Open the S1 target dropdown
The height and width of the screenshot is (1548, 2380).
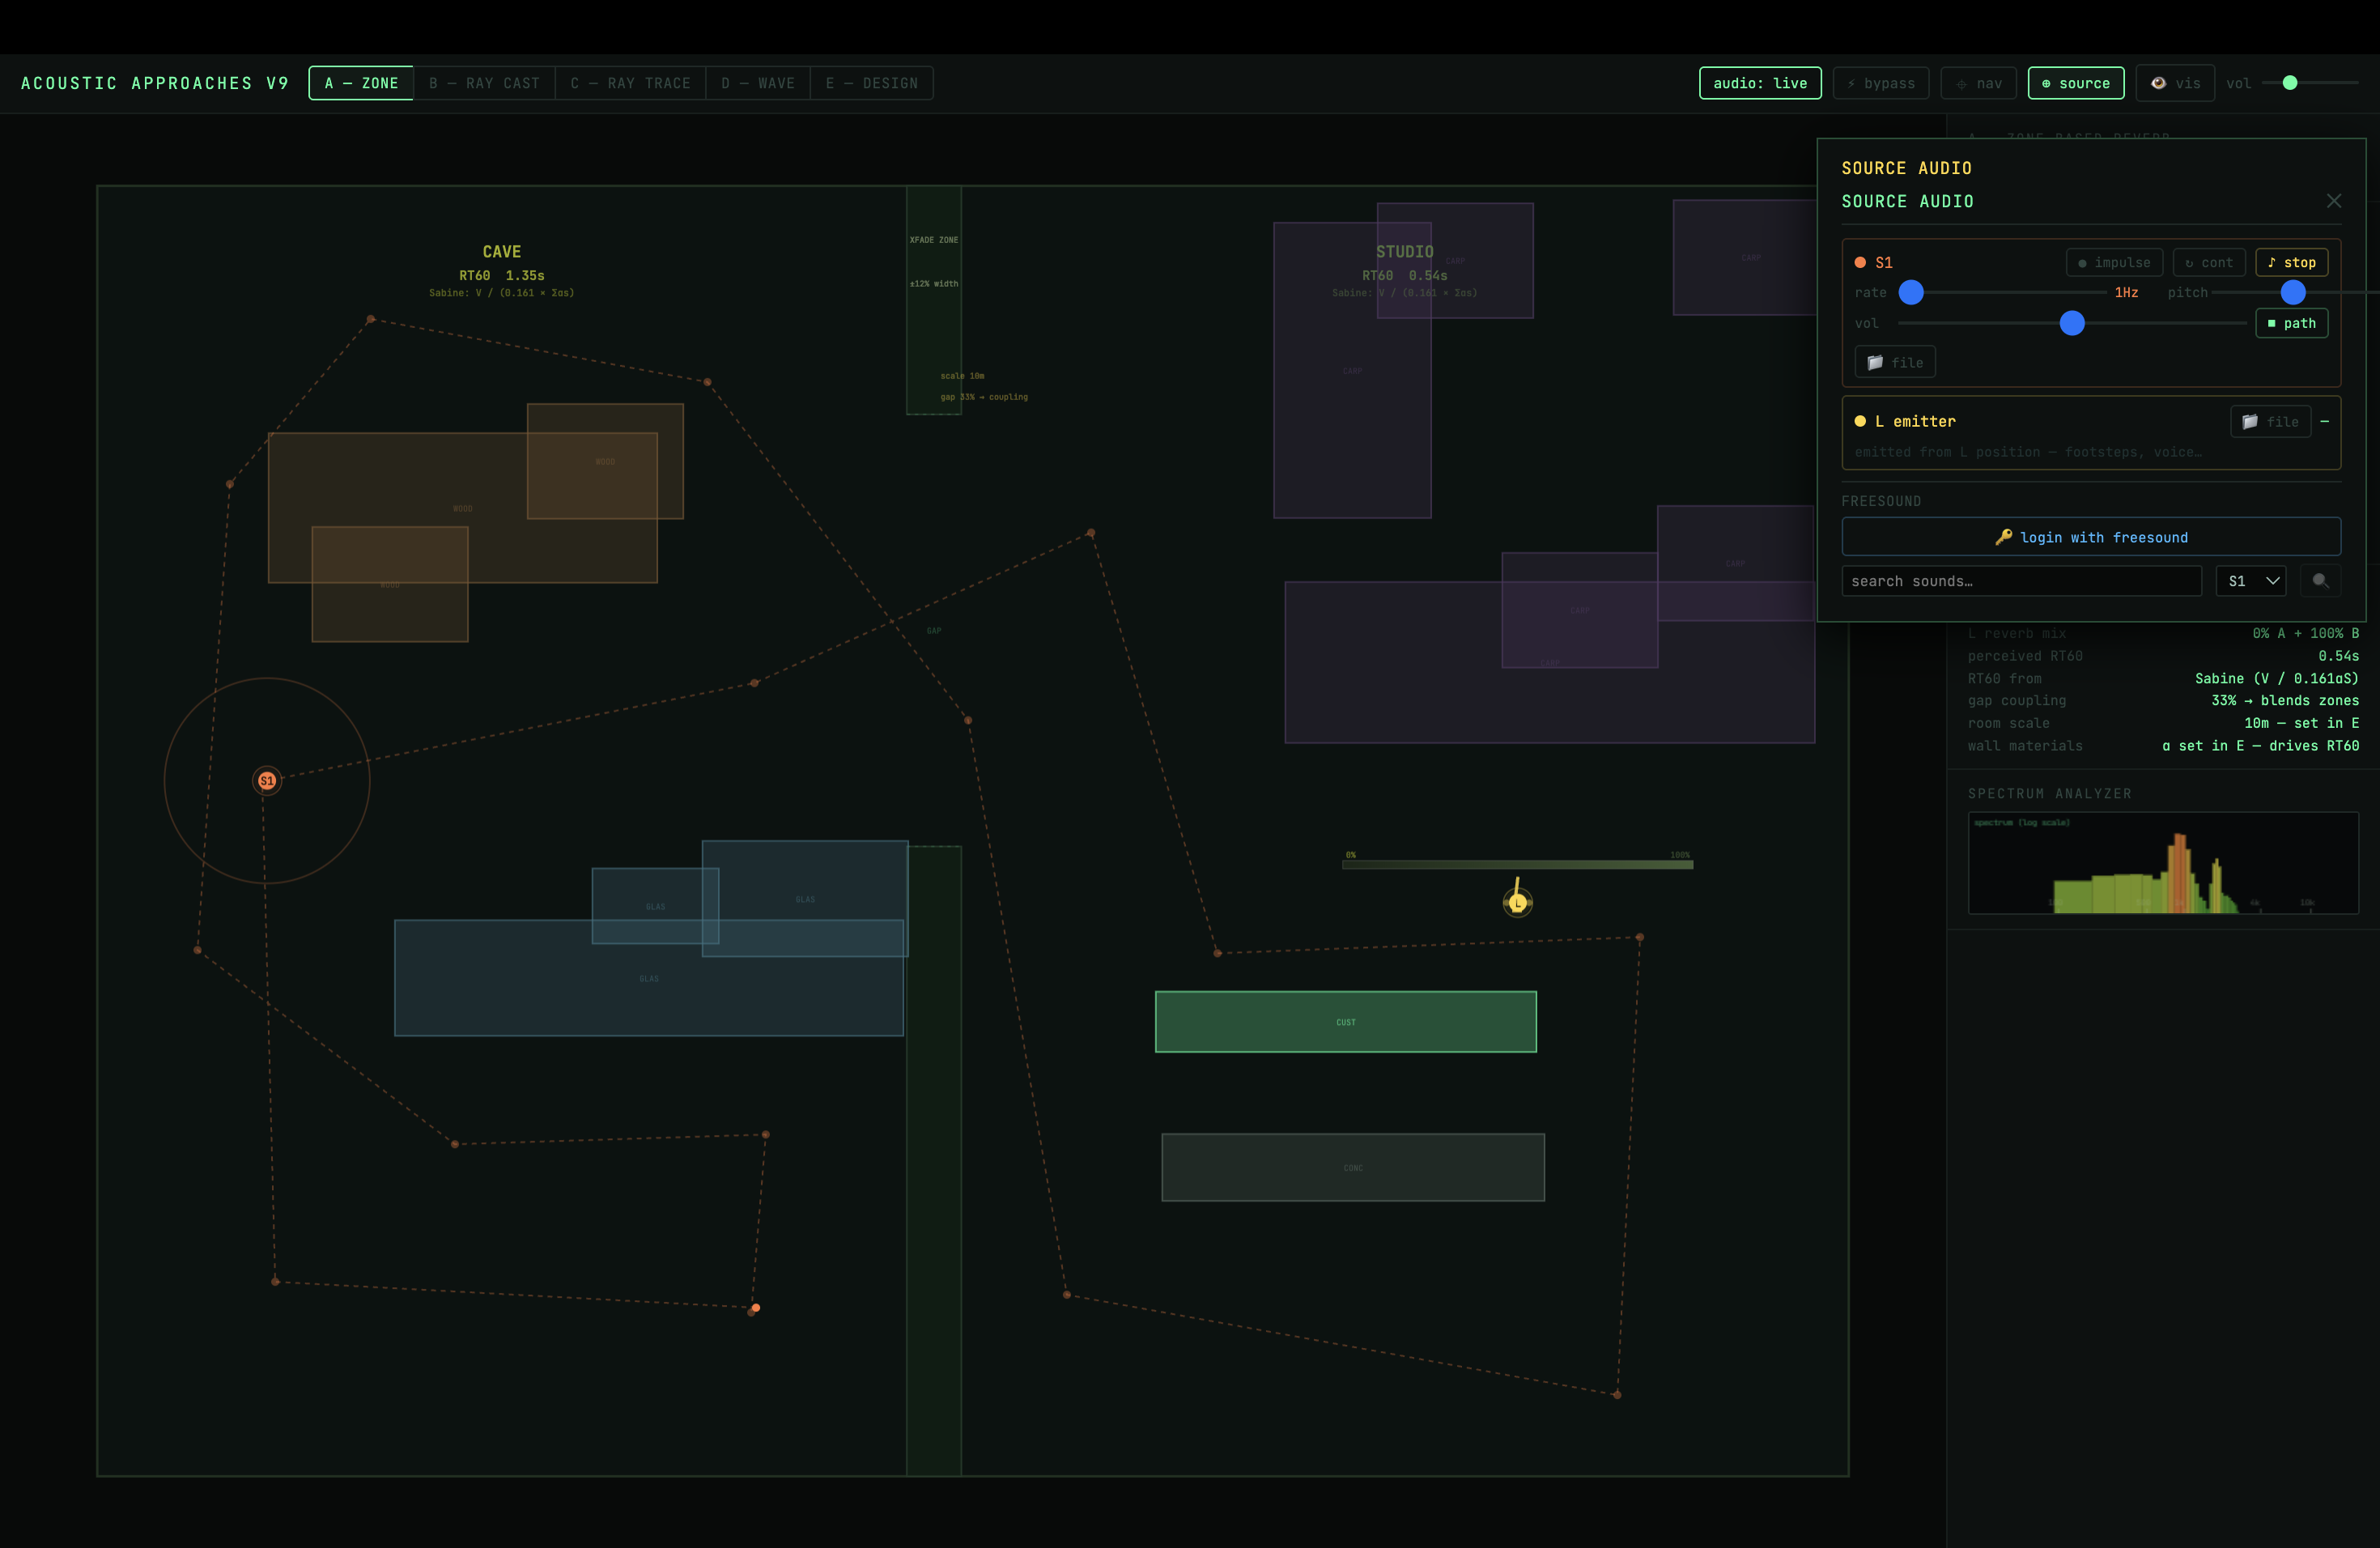click(2251, 581)
